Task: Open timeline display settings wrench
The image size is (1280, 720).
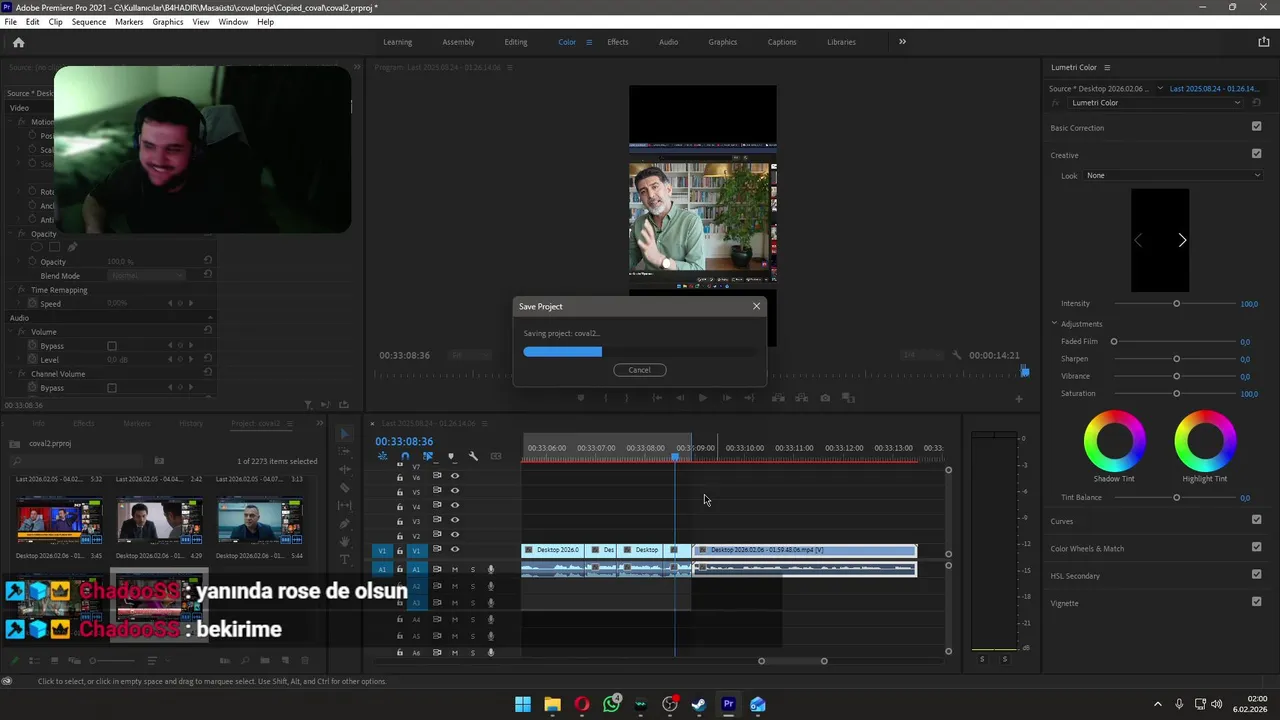Action: (x=473, y=456)
